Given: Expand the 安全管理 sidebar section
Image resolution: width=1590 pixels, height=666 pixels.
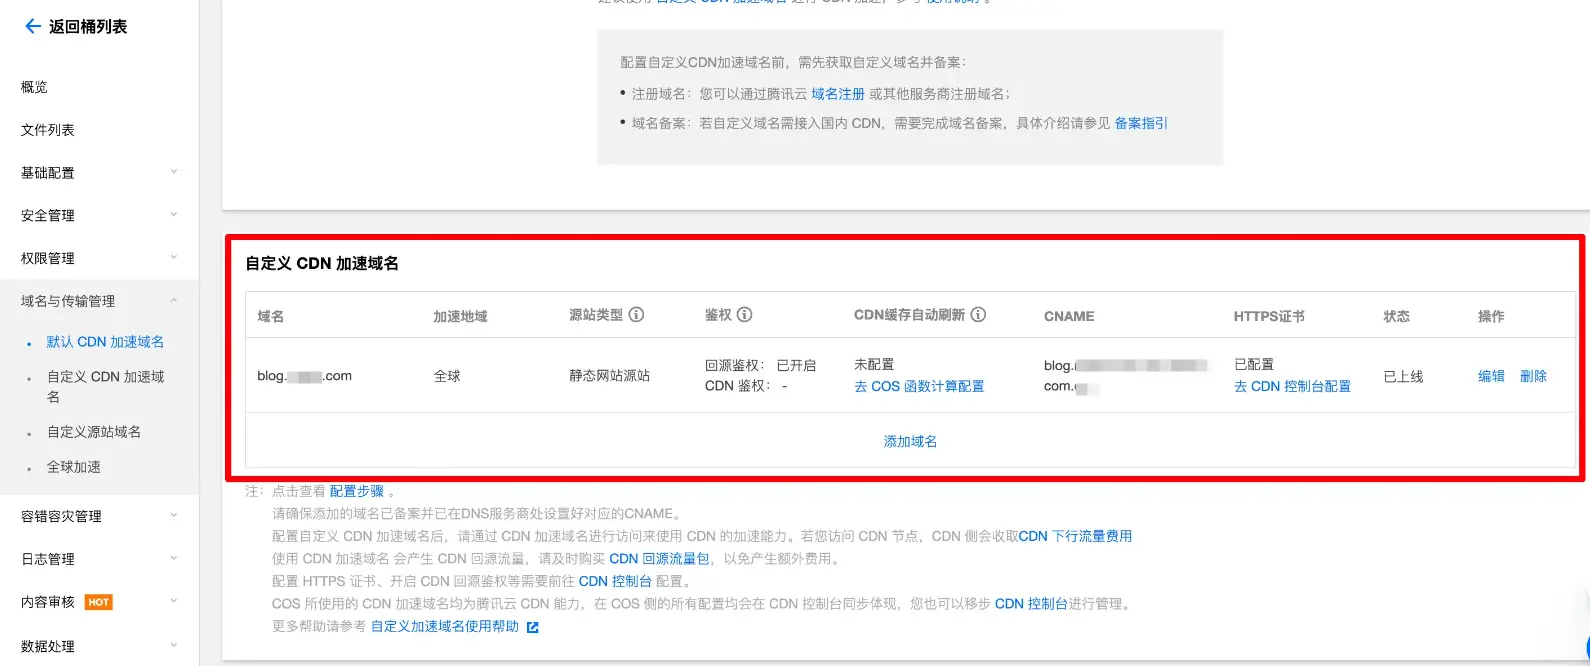Looking at the screenshot, I should (173, 215).
